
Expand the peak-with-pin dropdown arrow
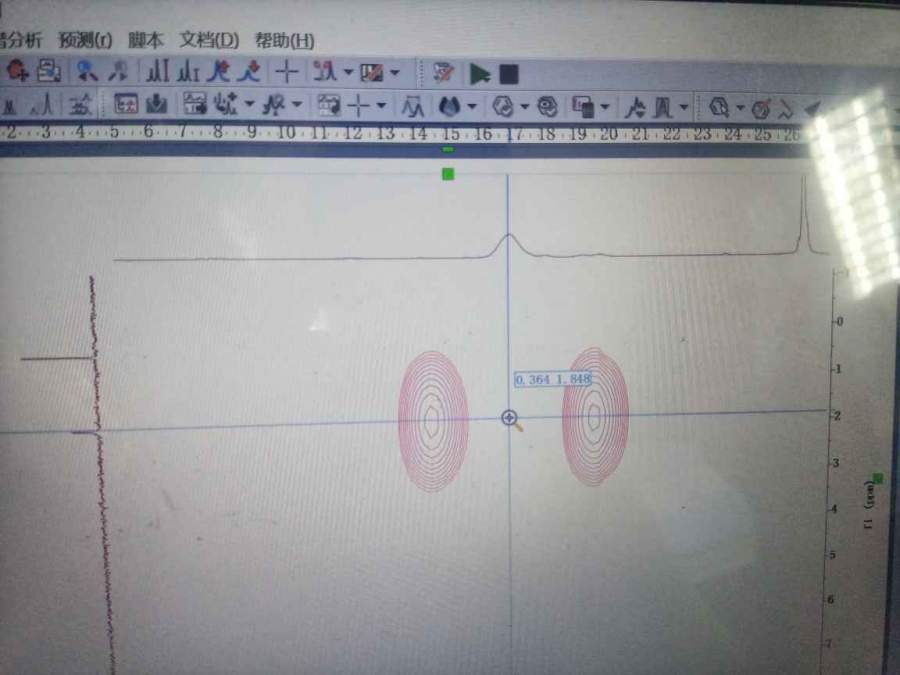click(297, 104)
